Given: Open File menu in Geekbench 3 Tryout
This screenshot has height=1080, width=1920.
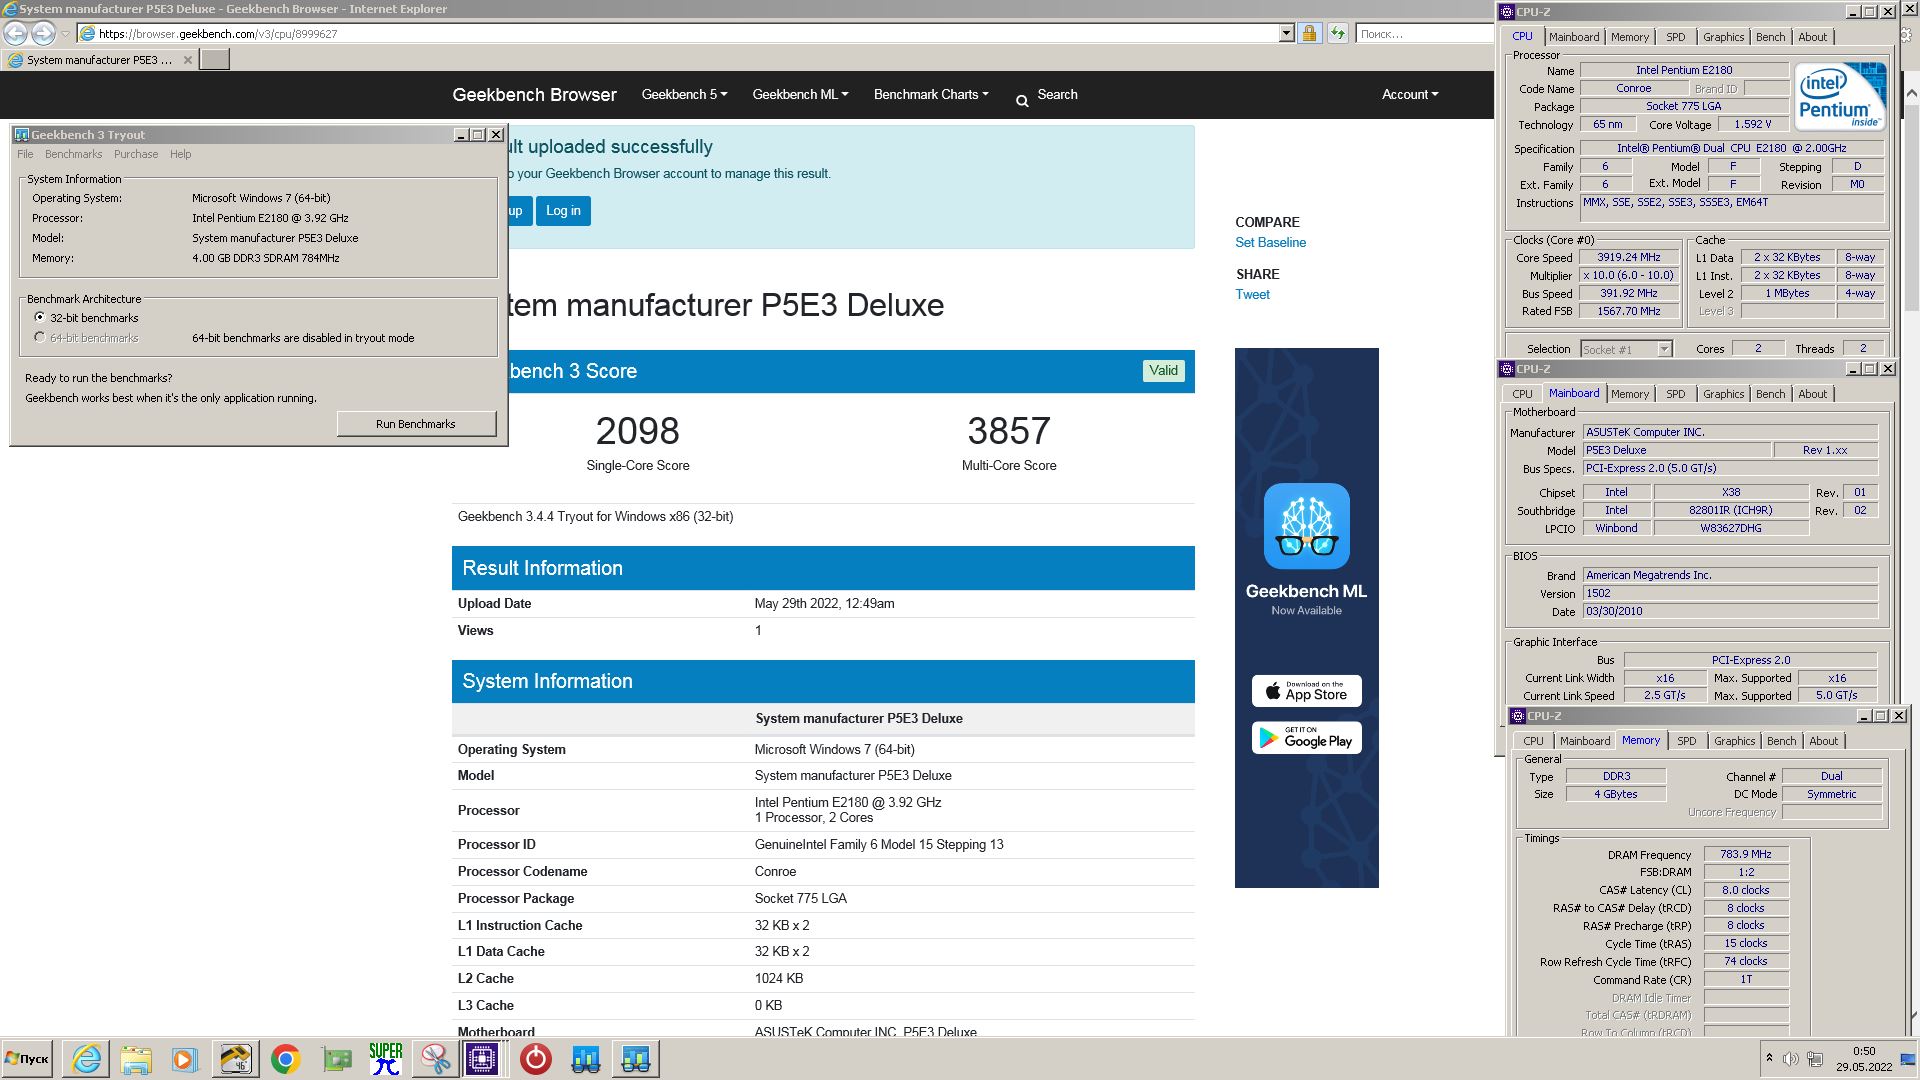Looking at the screenshot, I should pos(25,154).
